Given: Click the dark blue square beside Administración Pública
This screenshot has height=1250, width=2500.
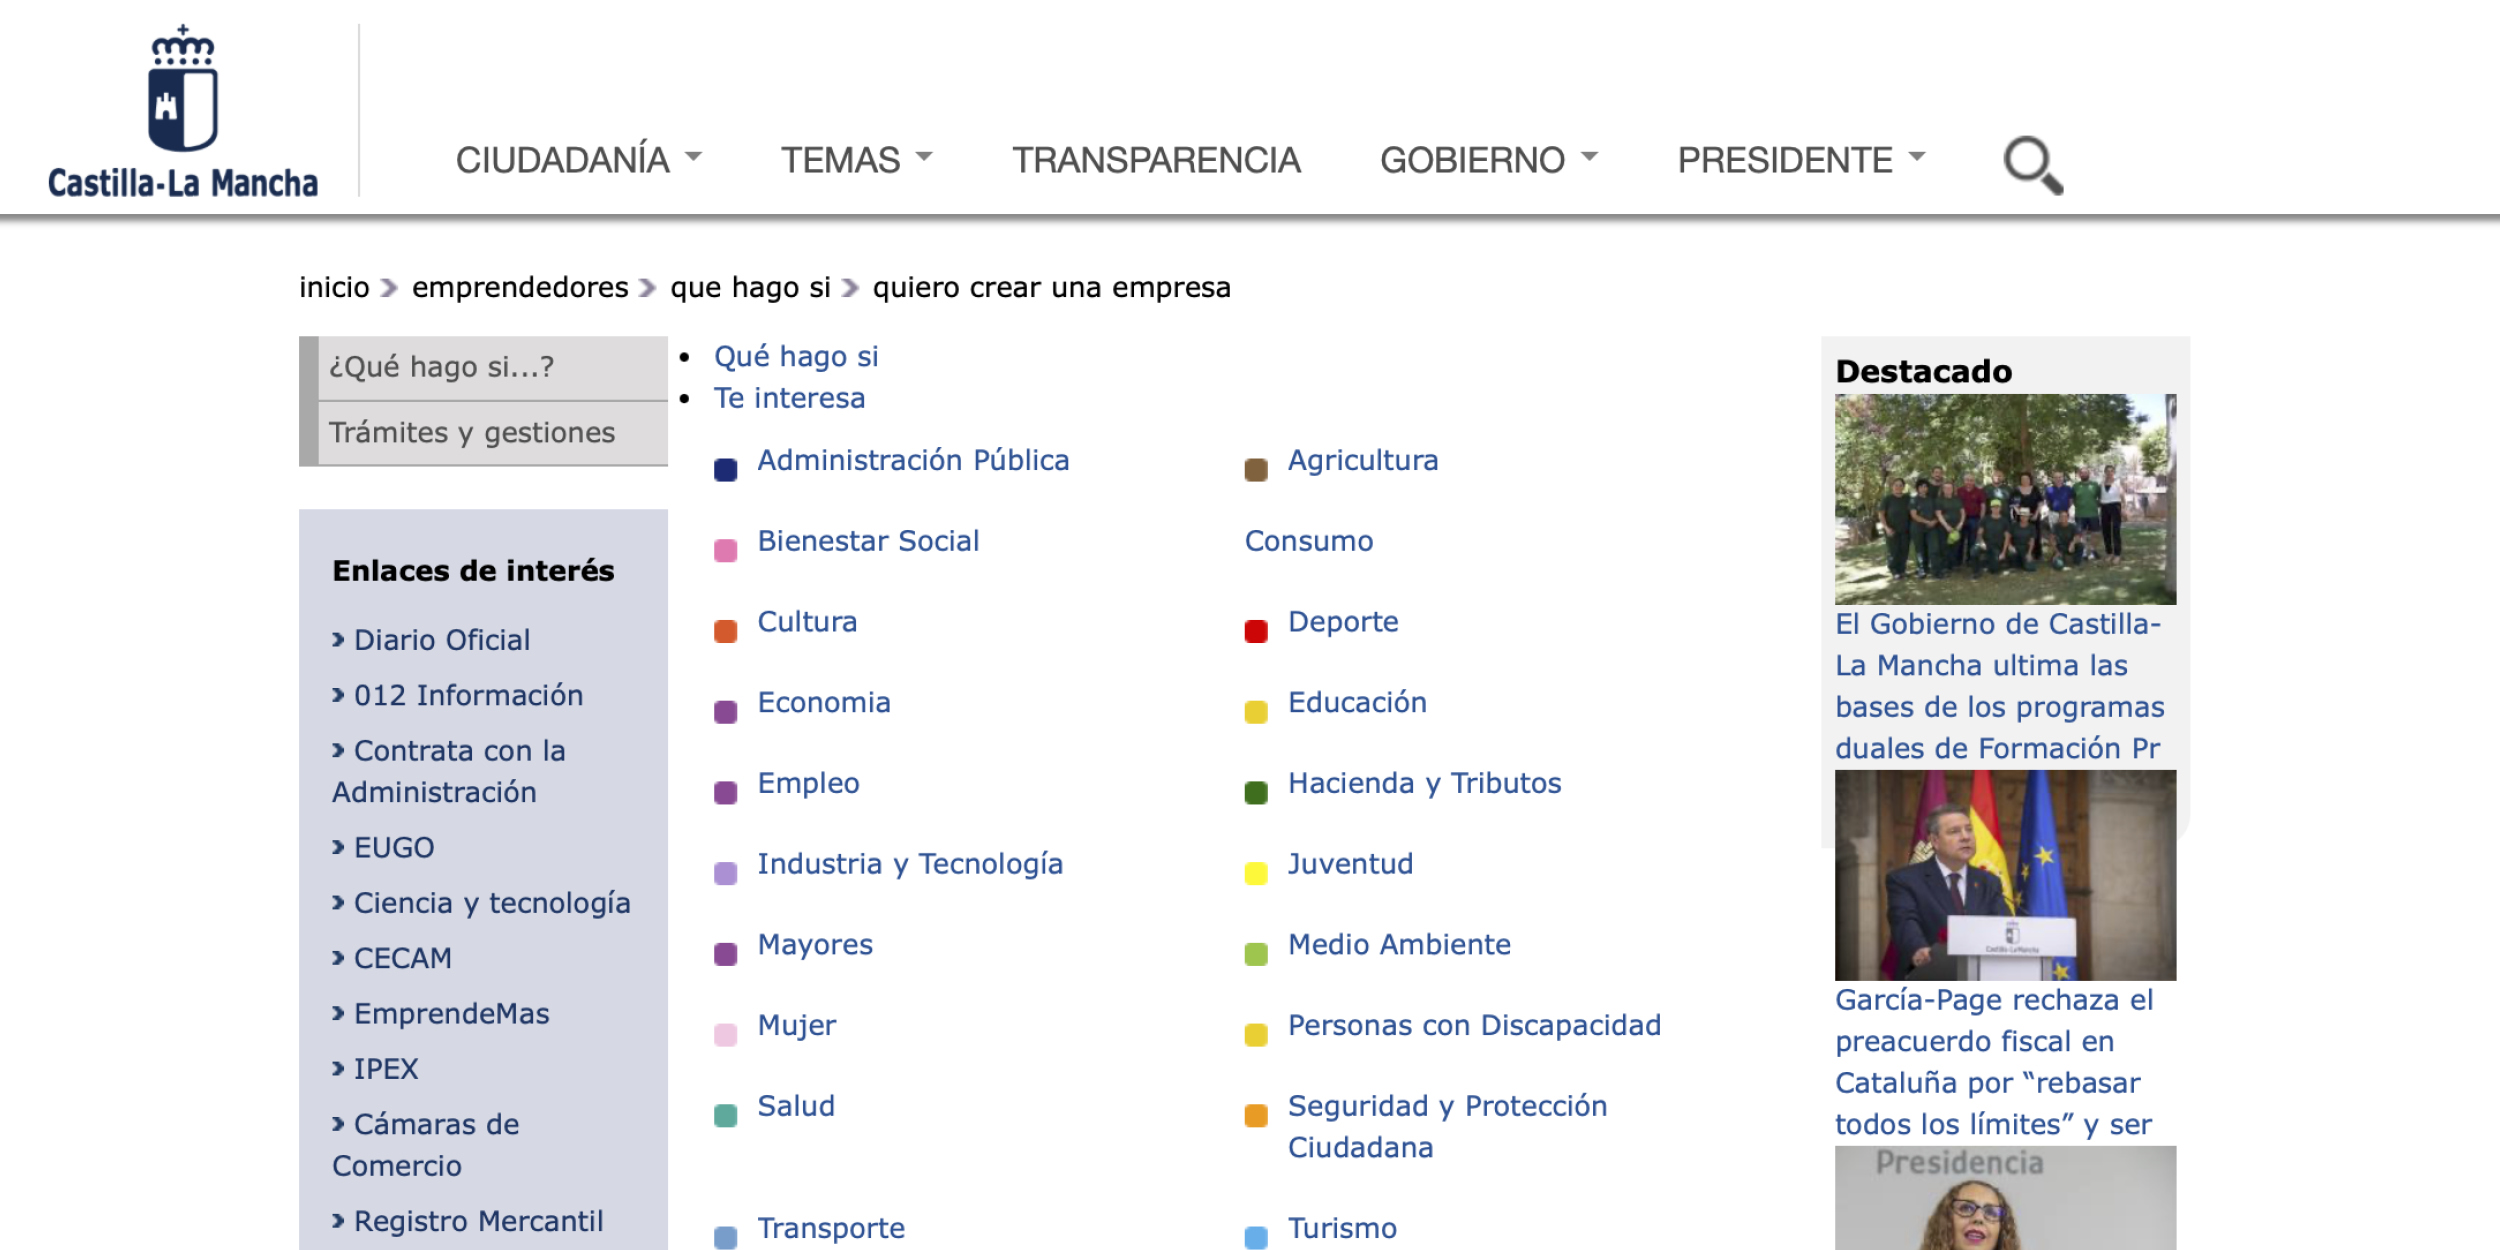Looking at the screenshot, I should 725,469.
